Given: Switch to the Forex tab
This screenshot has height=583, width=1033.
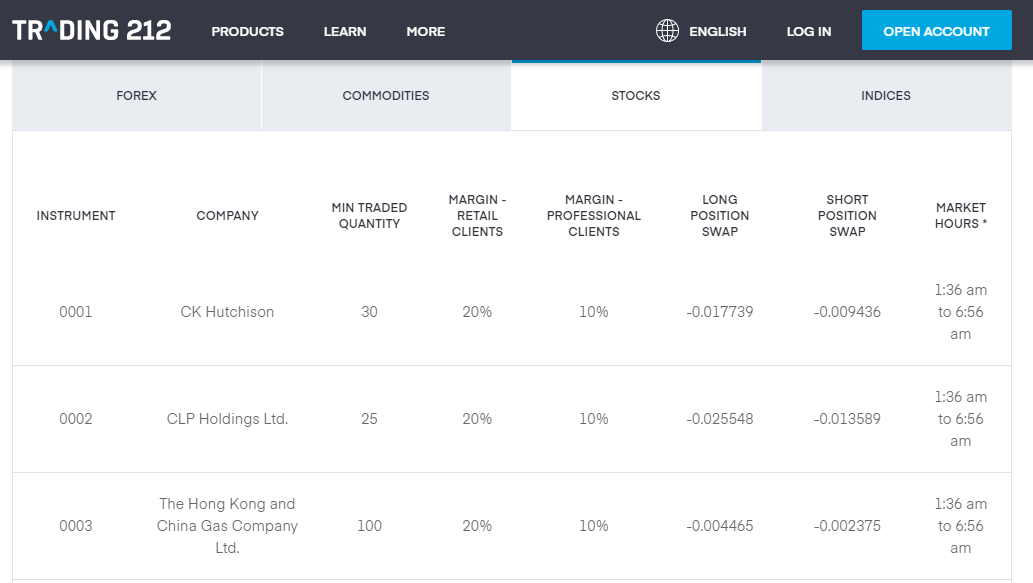Looking at the screenshot, I should click(137, 96).
